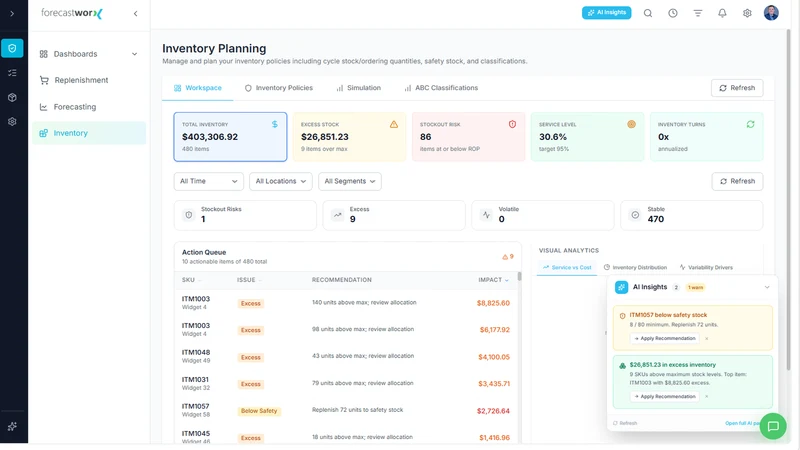The width and height of the screenshot is (800, 450).
Task: Switch to the ABC Classifications tab
Action: point(441,88)
